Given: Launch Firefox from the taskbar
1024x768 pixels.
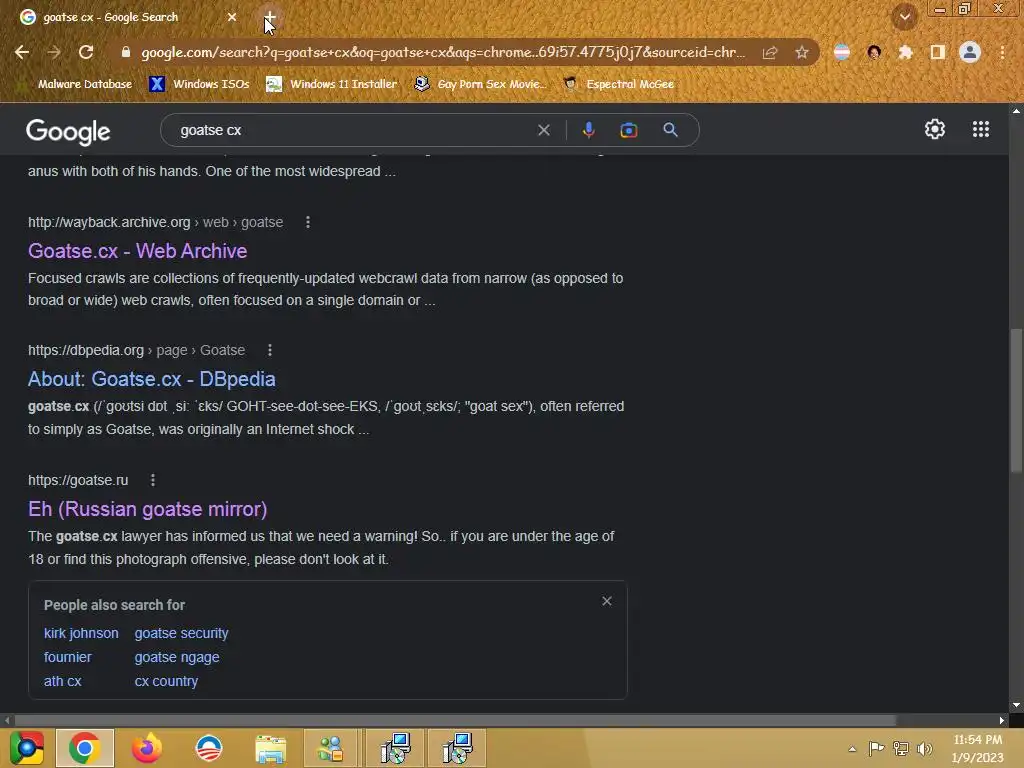Looking at the screenshot, I should pos(146,748).
